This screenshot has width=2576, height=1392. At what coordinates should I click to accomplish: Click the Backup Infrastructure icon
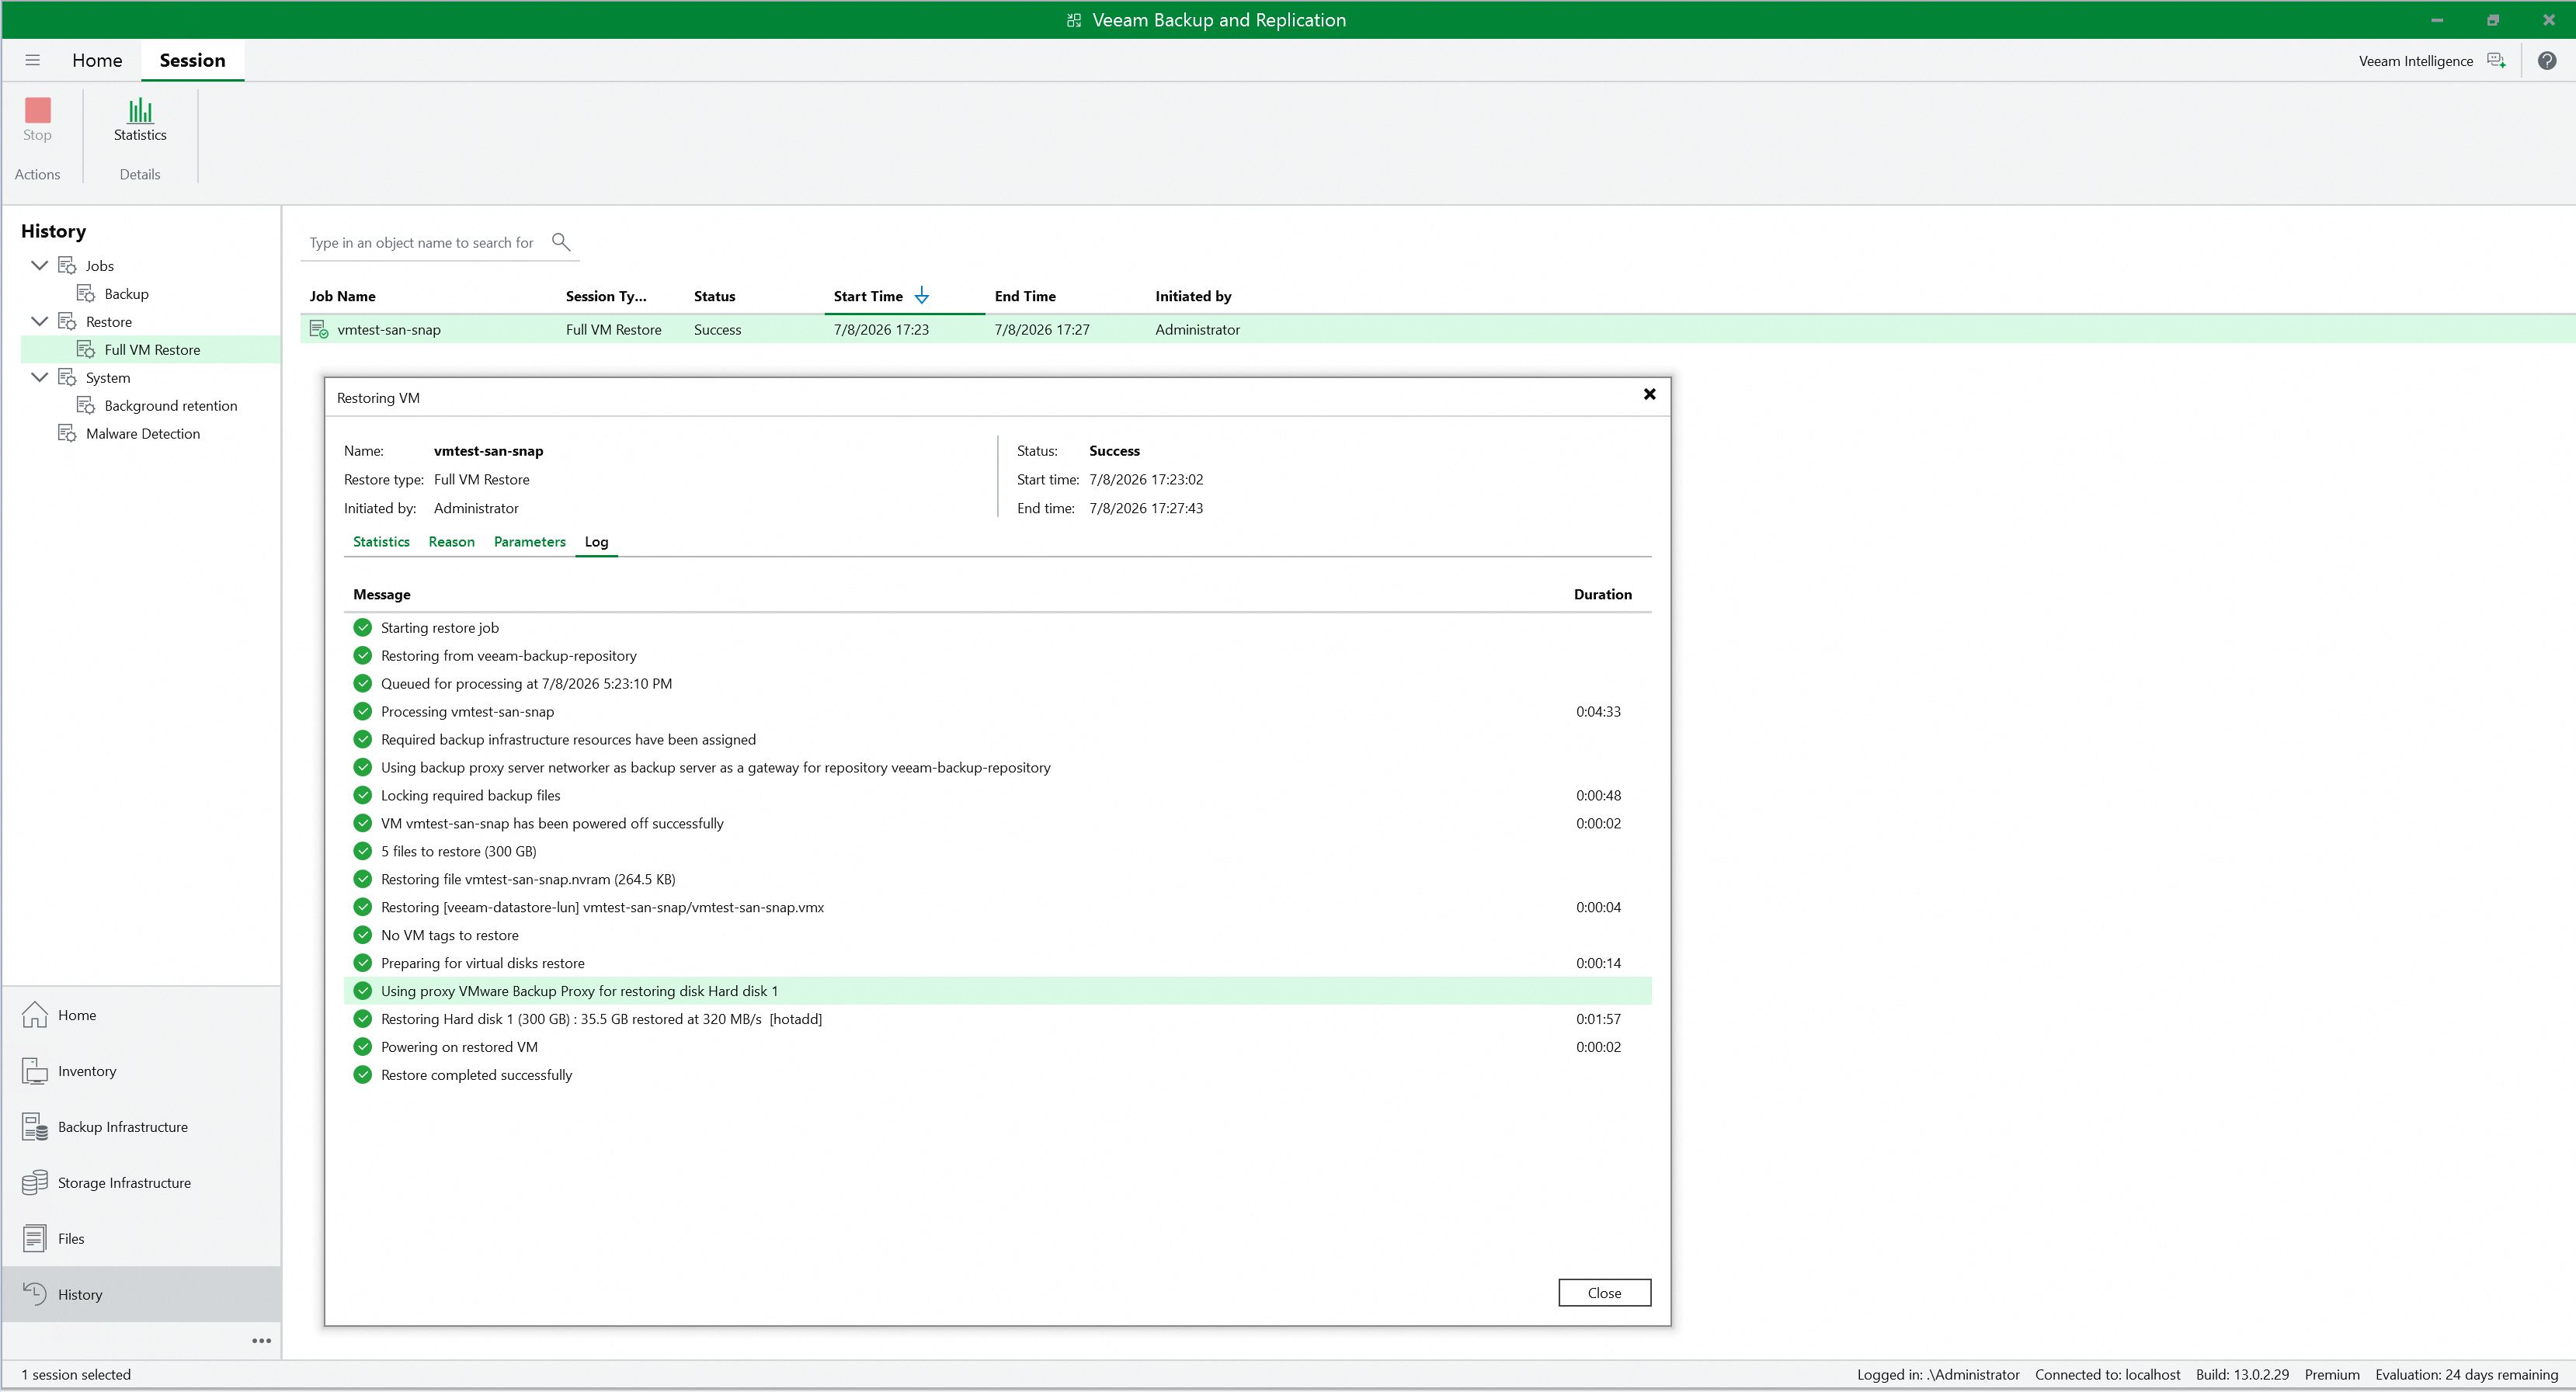tap(35, 1127)
